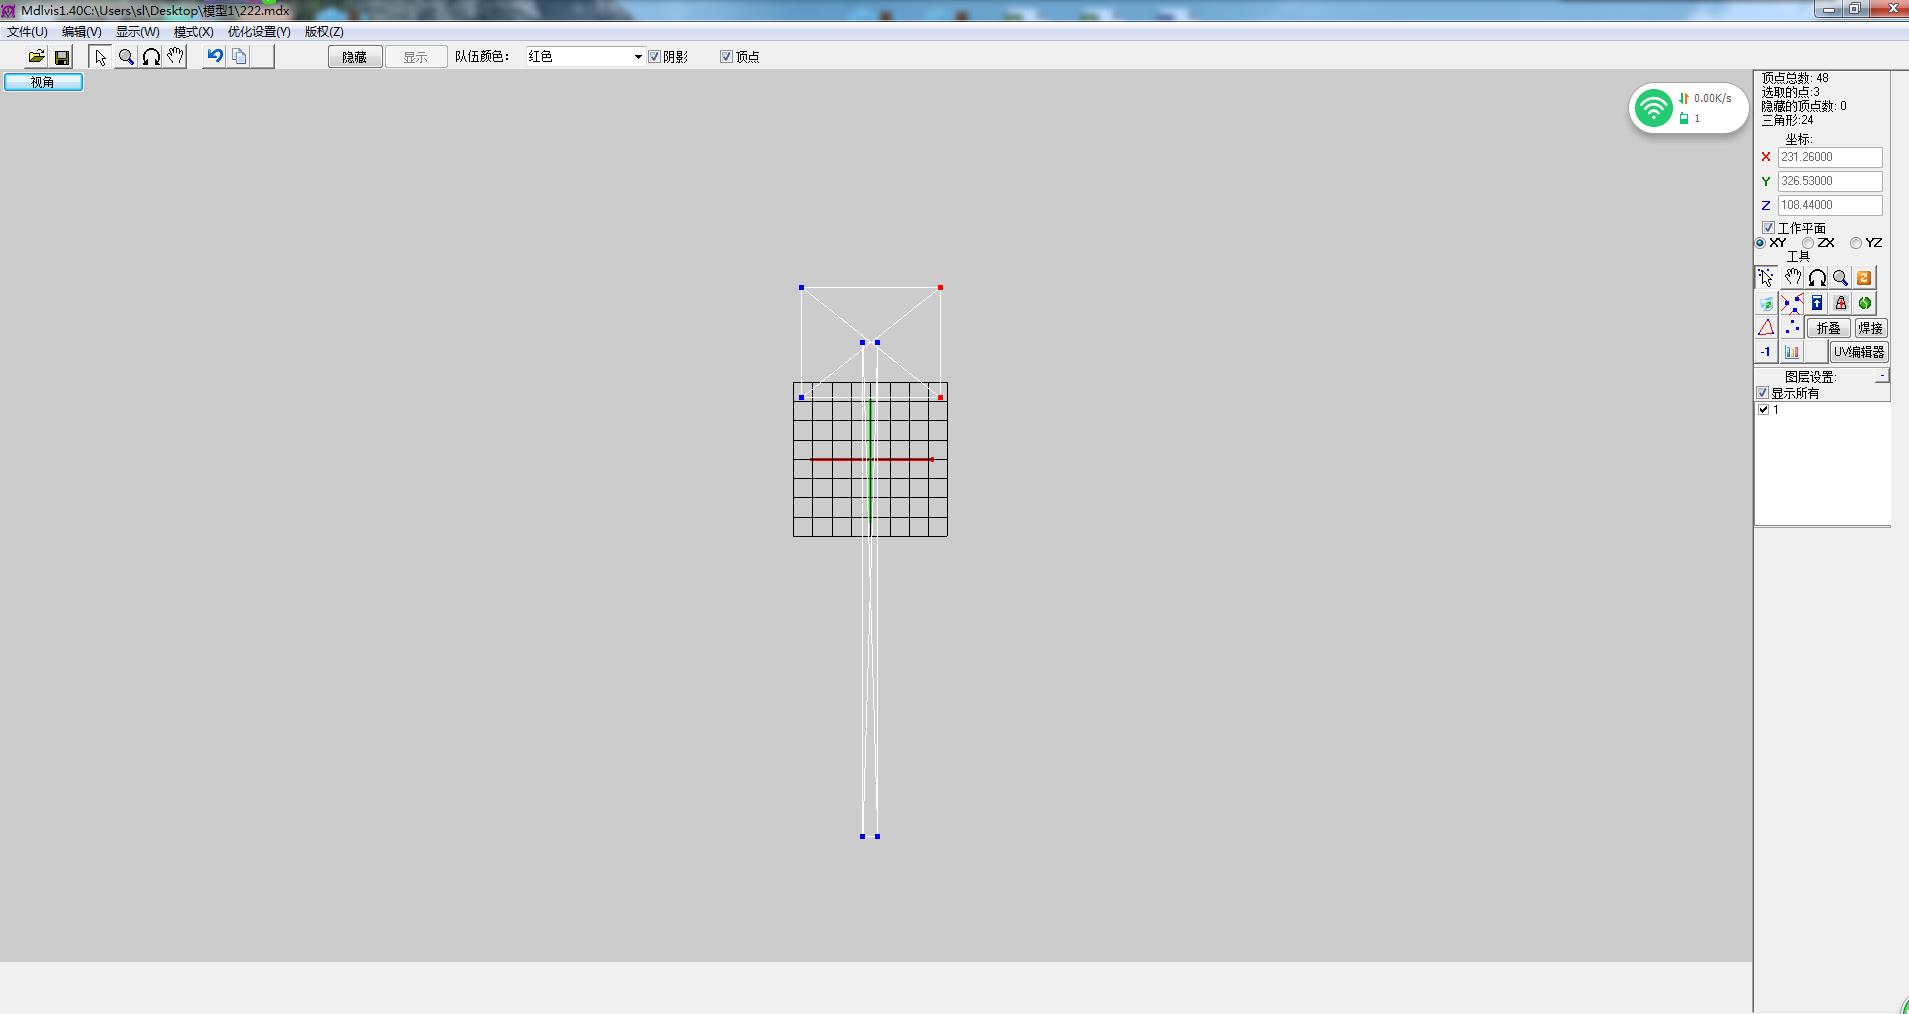Collapse the 图层设置 layer settings panel
1909x1014 pixels.
(1881, 376)
